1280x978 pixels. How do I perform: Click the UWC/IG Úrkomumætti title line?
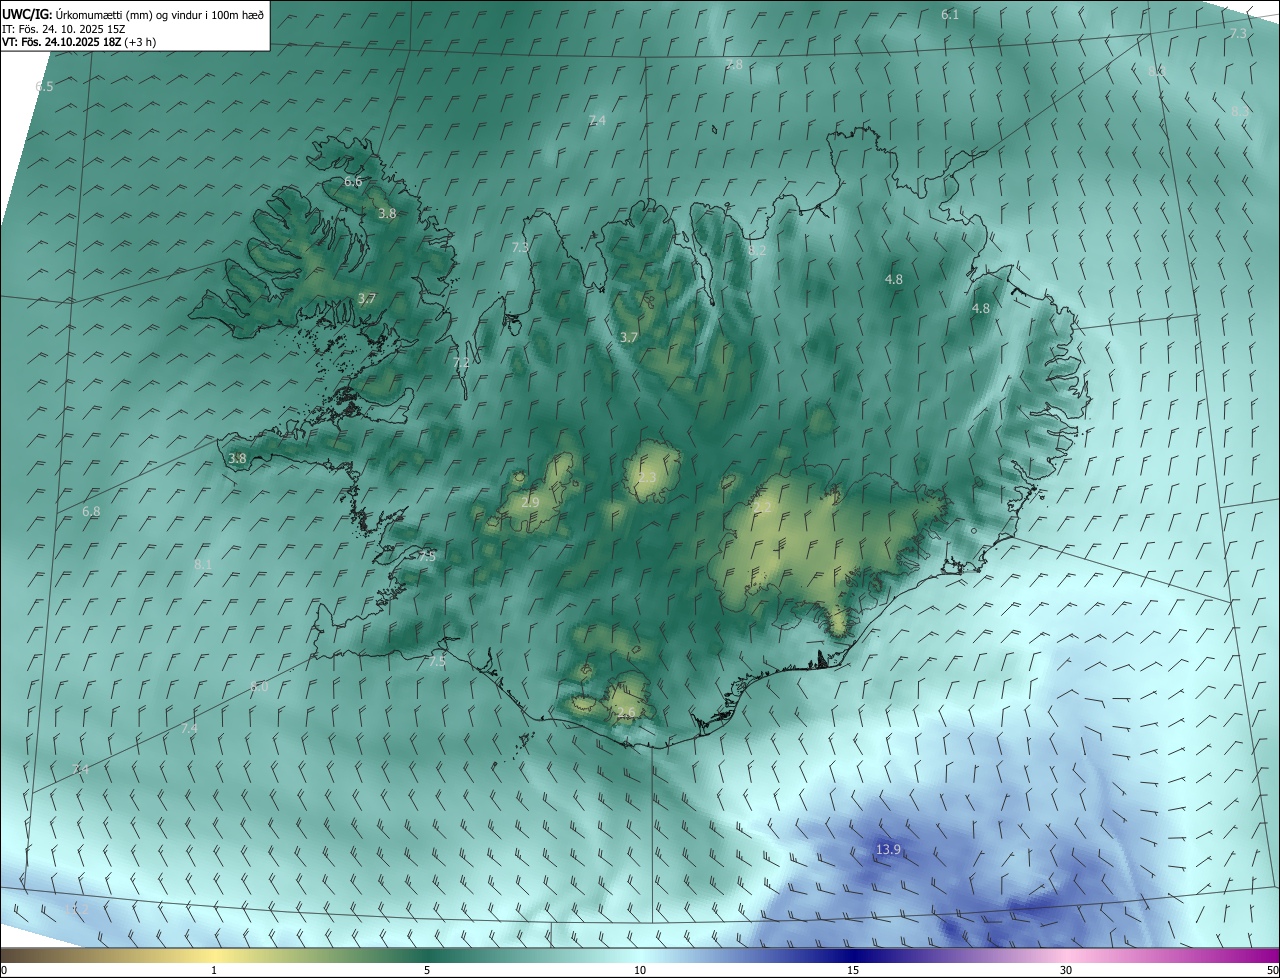pos(132,15)
